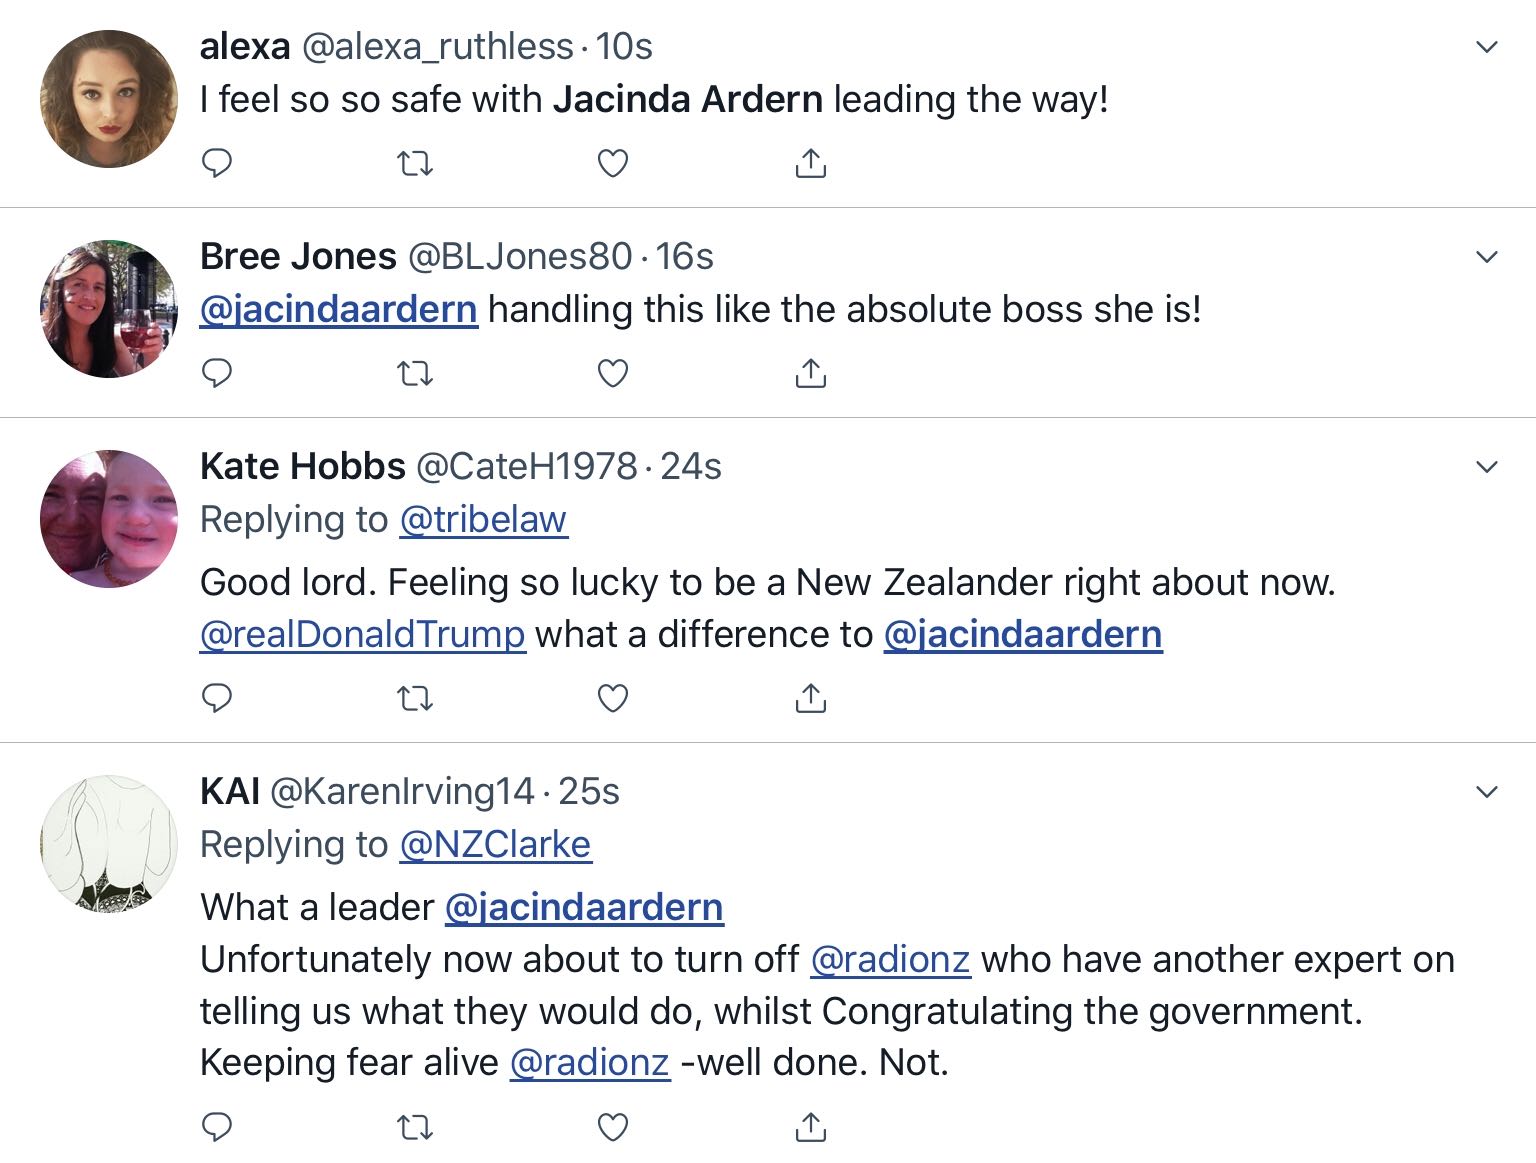Follow the @tribelaw reply link
The height and width of the screenshot is (1163, 1536).
(483, 520)
